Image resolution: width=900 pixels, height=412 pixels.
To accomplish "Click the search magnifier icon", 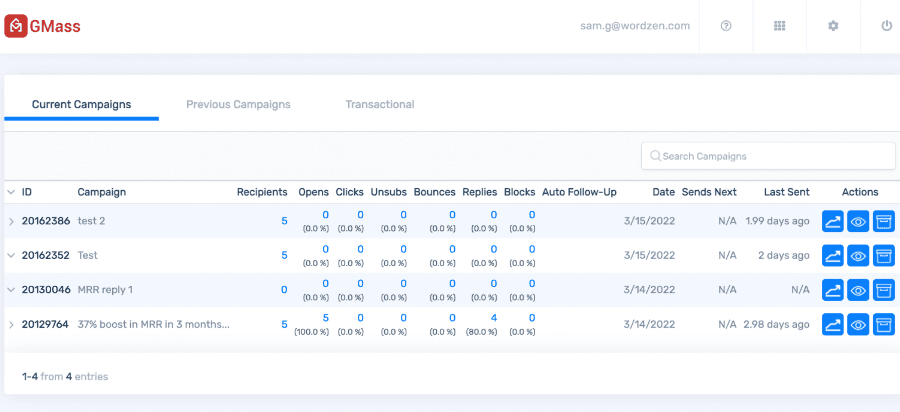I will point(655,156).
